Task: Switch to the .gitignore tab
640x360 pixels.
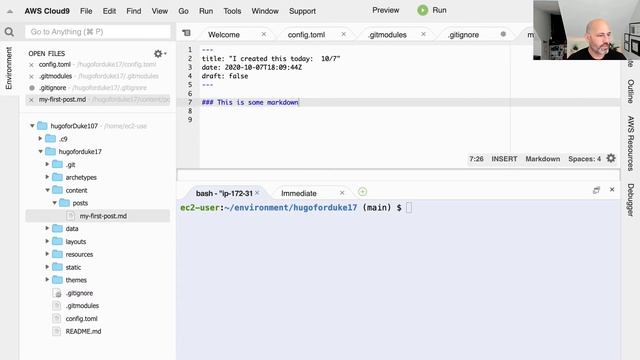Action: (463, 35)
